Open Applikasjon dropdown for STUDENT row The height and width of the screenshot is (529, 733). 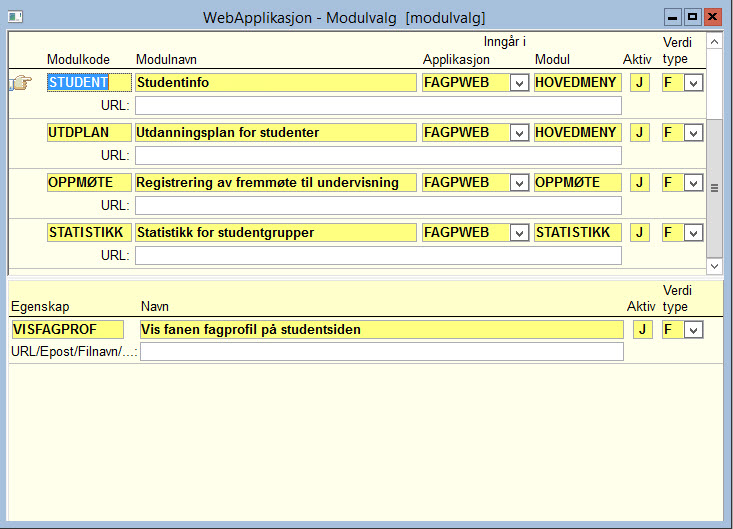(x=519, y=83)
